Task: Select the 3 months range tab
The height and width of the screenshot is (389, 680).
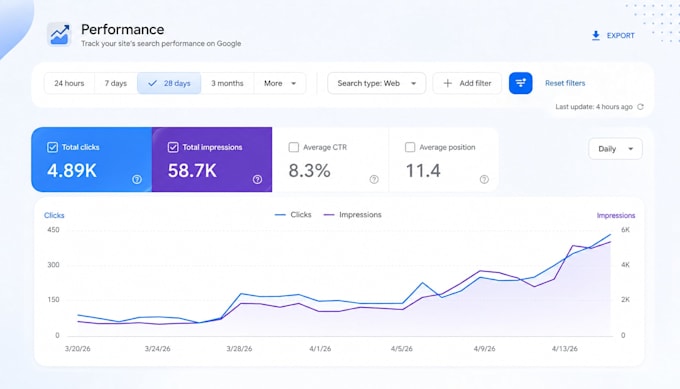Action: point(227,83)
